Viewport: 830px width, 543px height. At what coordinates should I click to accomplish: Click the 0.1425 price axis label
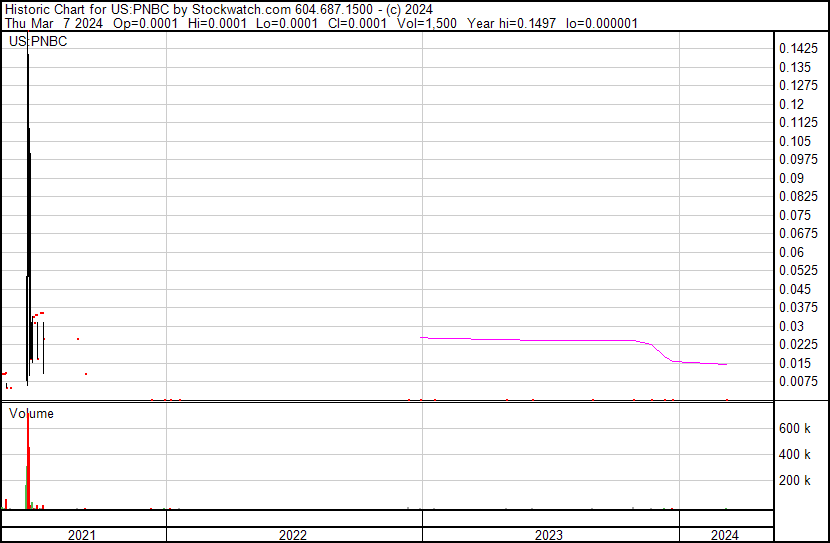point(797,49)
